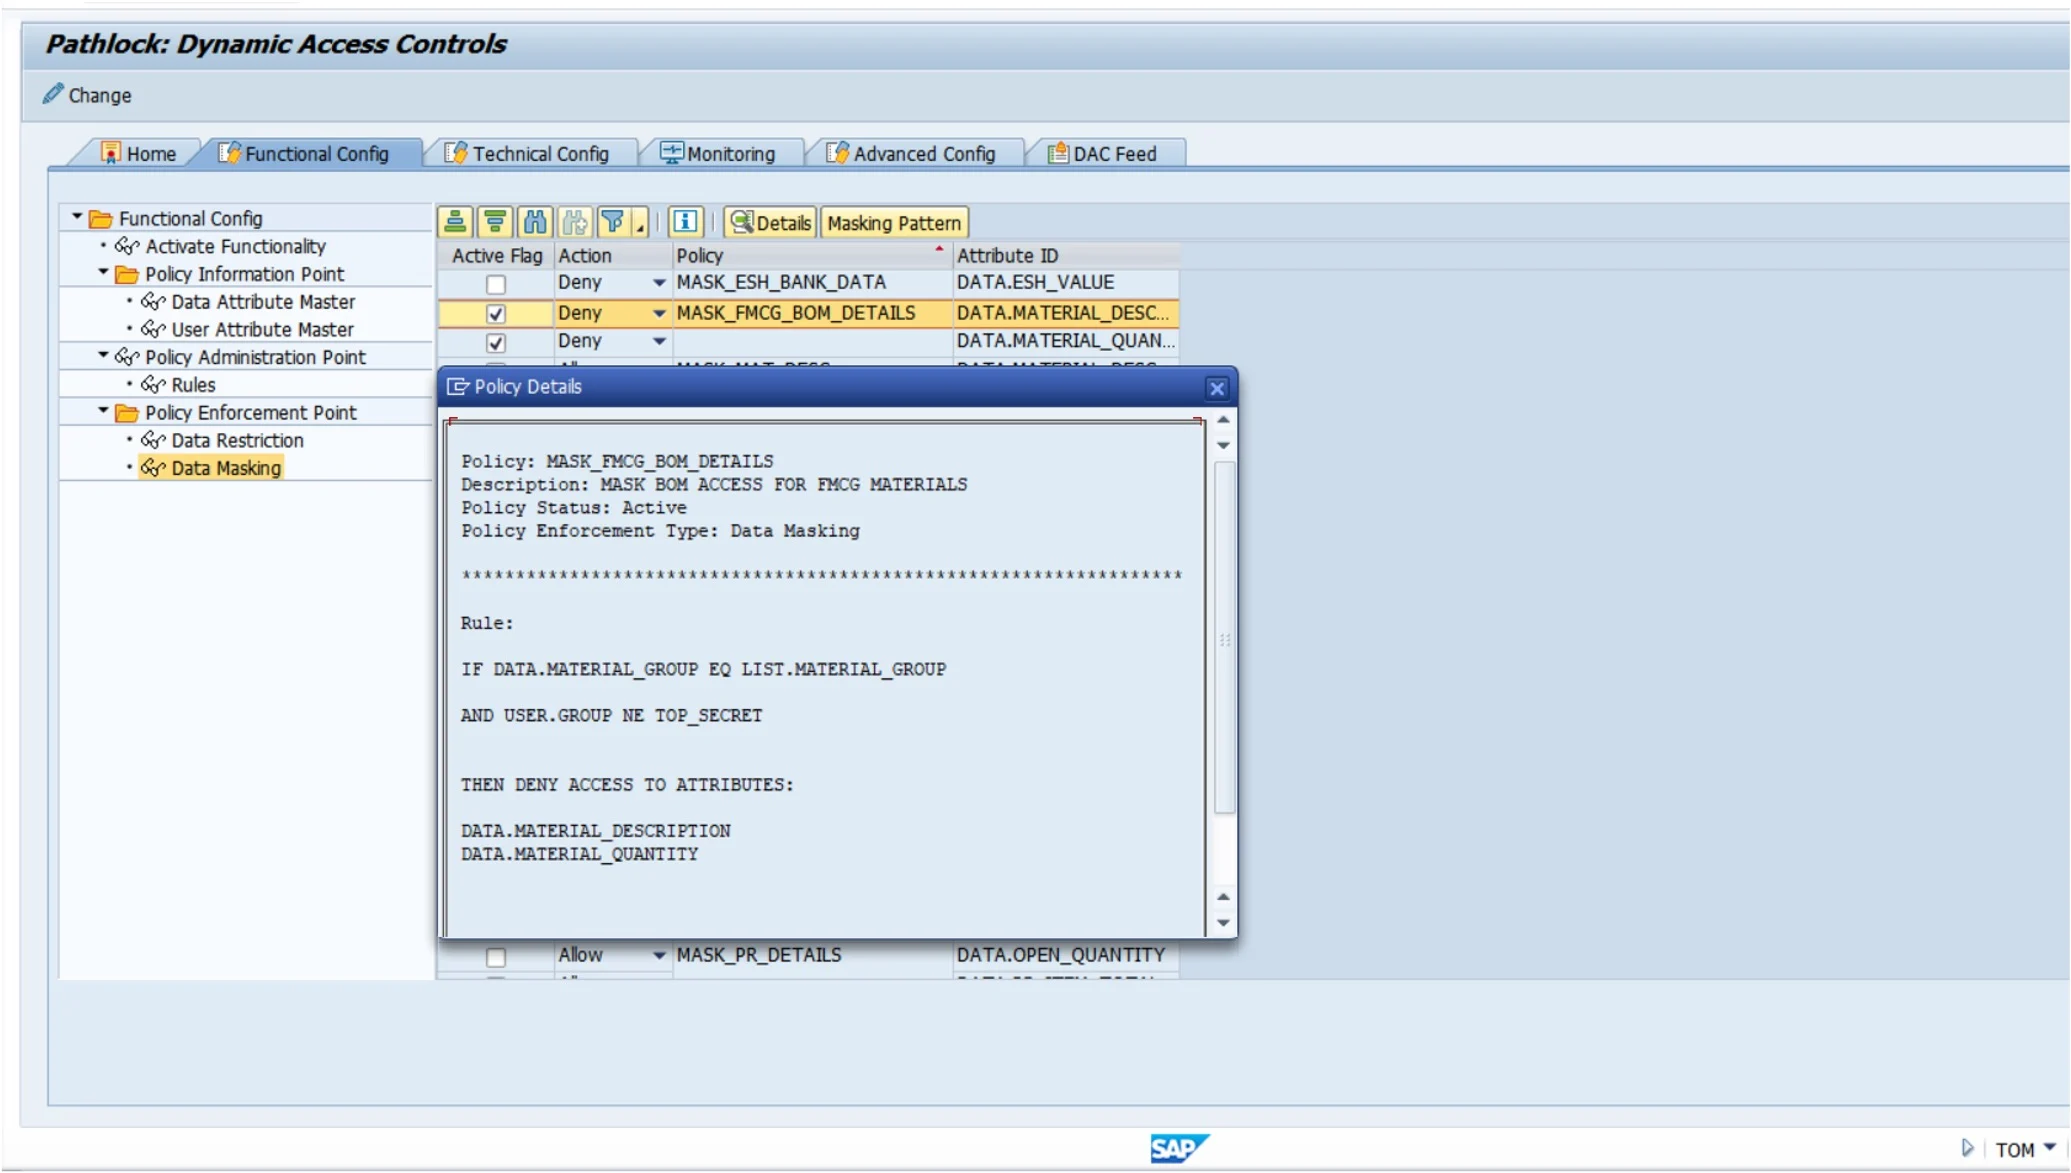Viewport: 2071px width, 1173px height.
Task: Click the Policy Details vertical scrollbar thumb
Action: 1224,638
